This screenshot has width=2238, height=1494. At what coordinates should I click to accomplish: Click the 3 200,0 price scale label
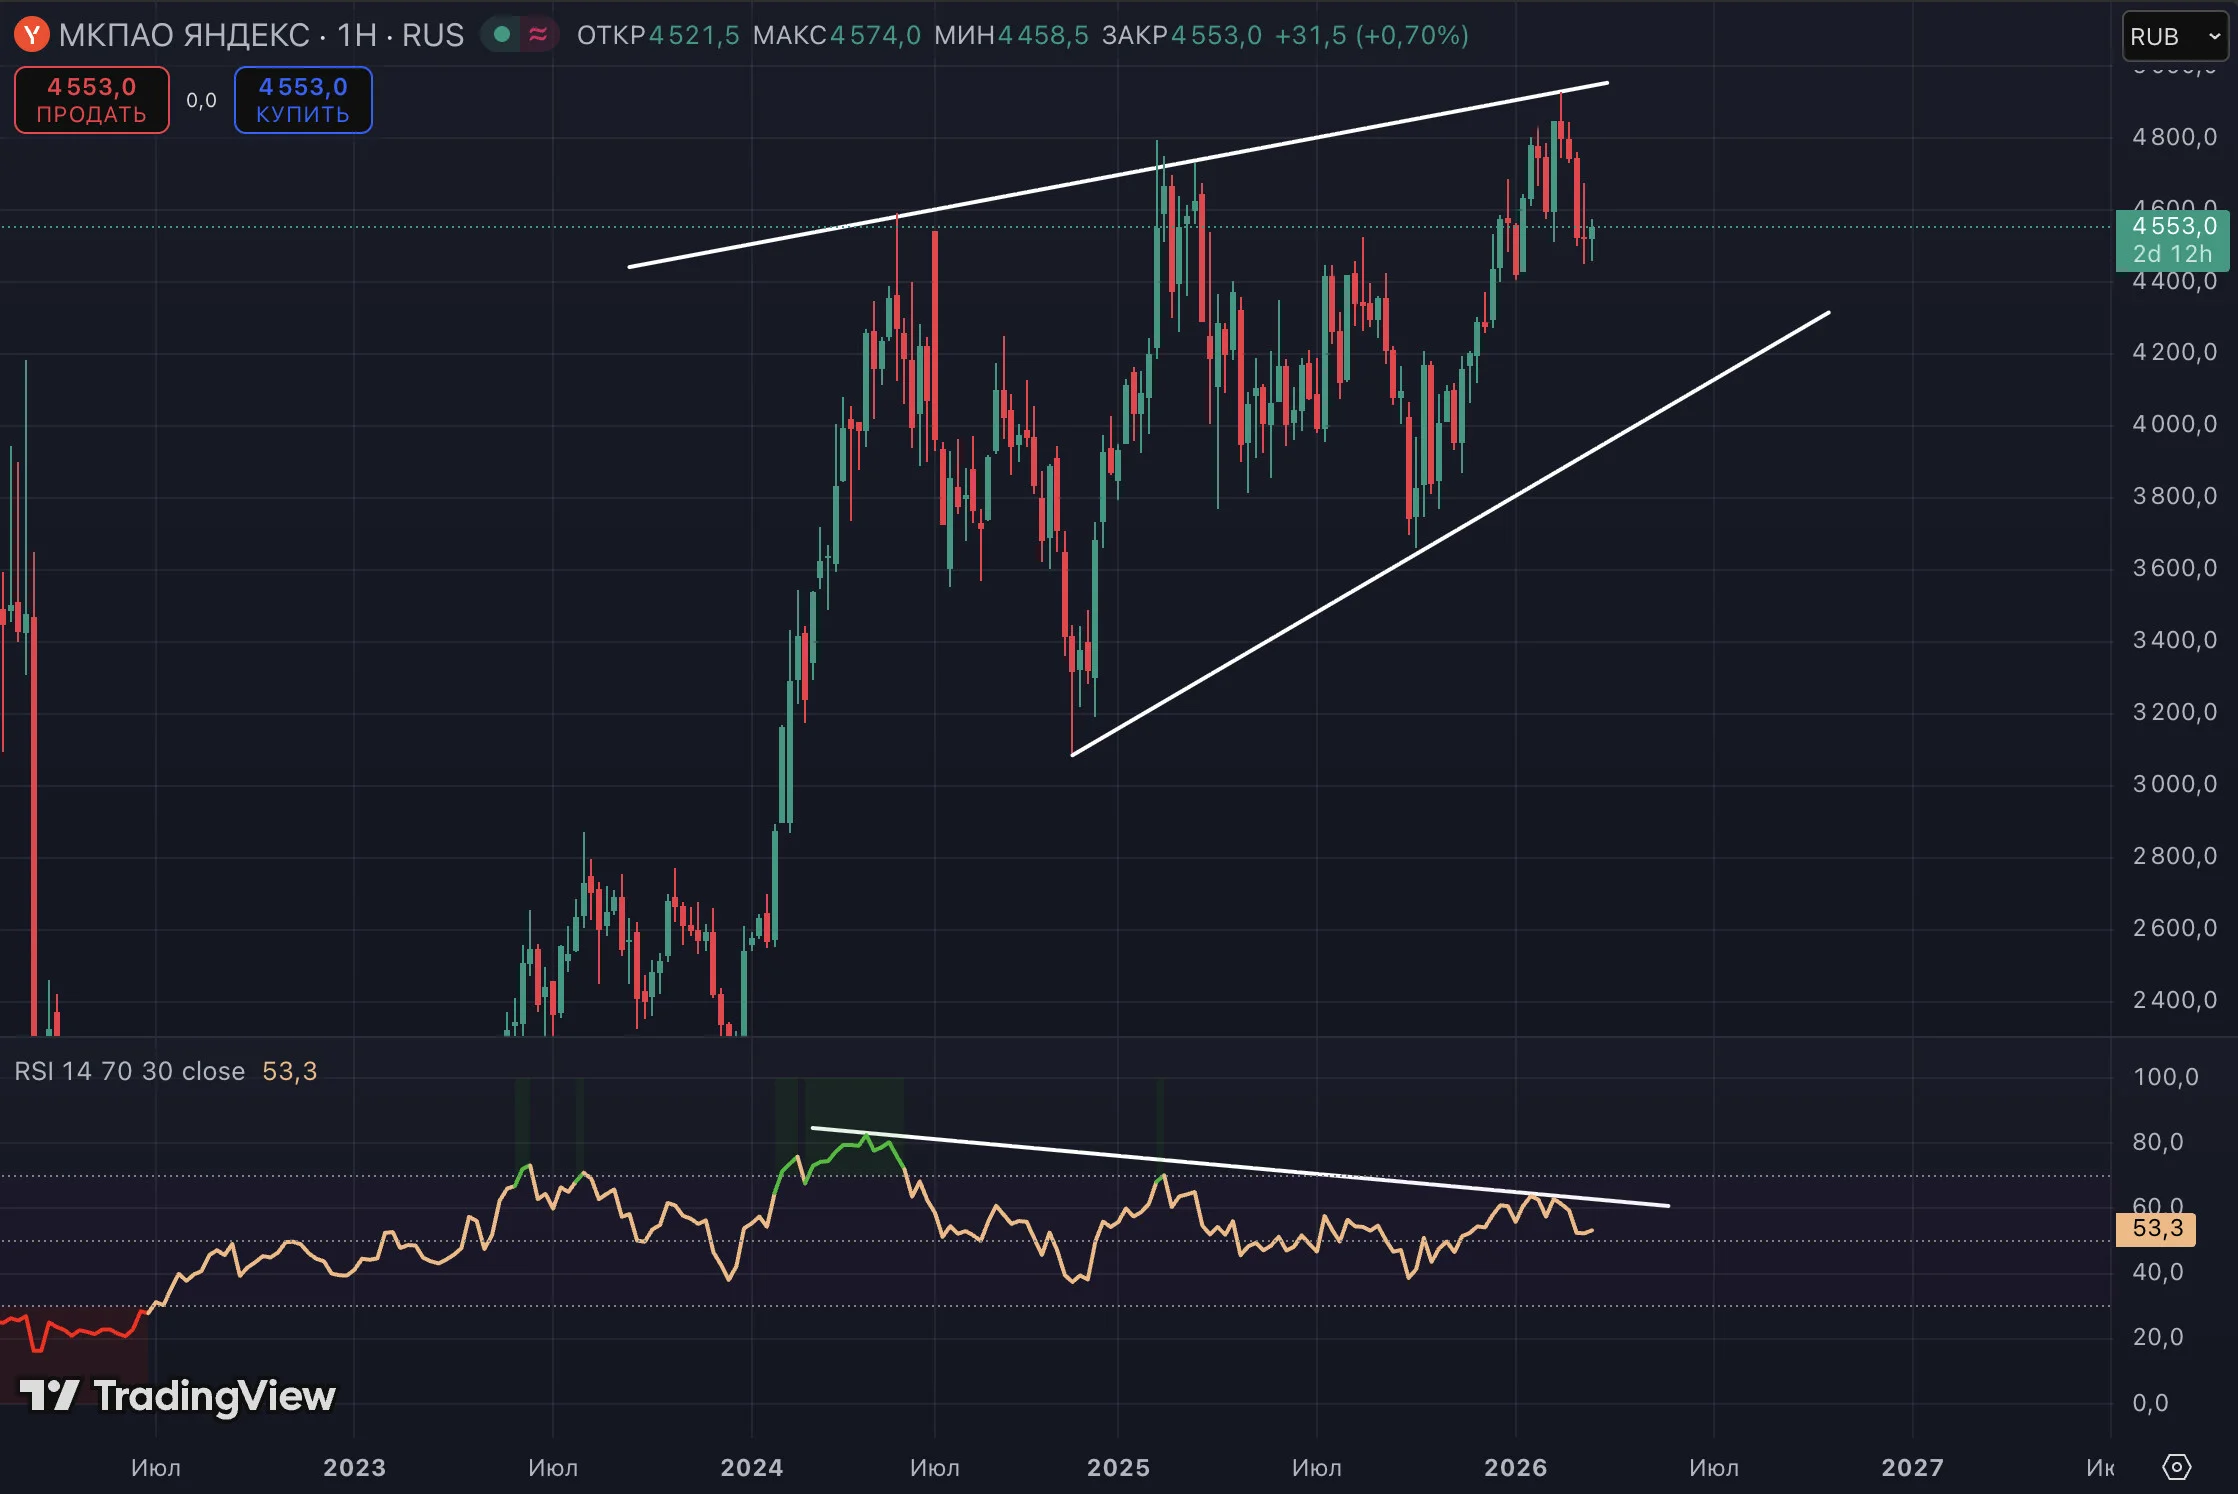coord(2174,712)
